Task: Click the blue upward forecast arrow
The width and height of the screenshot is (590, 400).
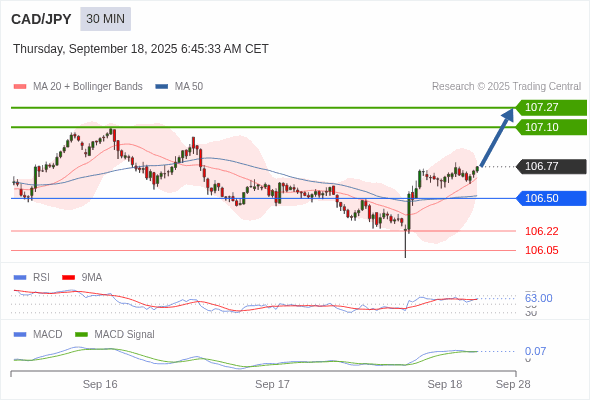Action: [497, 138]
